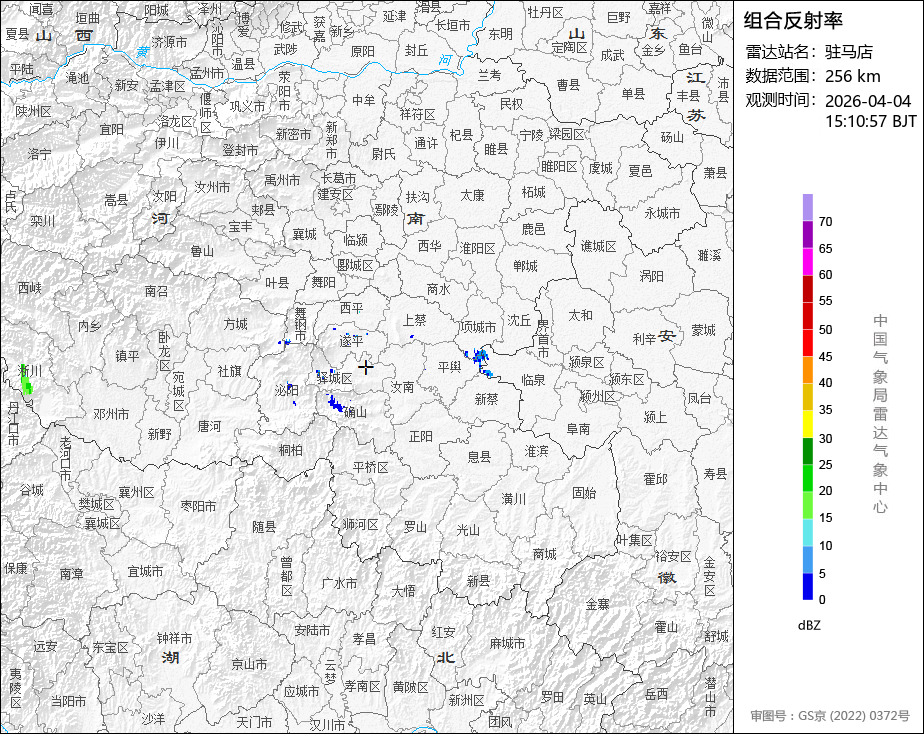This screenshot has width=924, height=734.
Task: Click the time 15:10:57 BJT
Action: click(870, 121)
